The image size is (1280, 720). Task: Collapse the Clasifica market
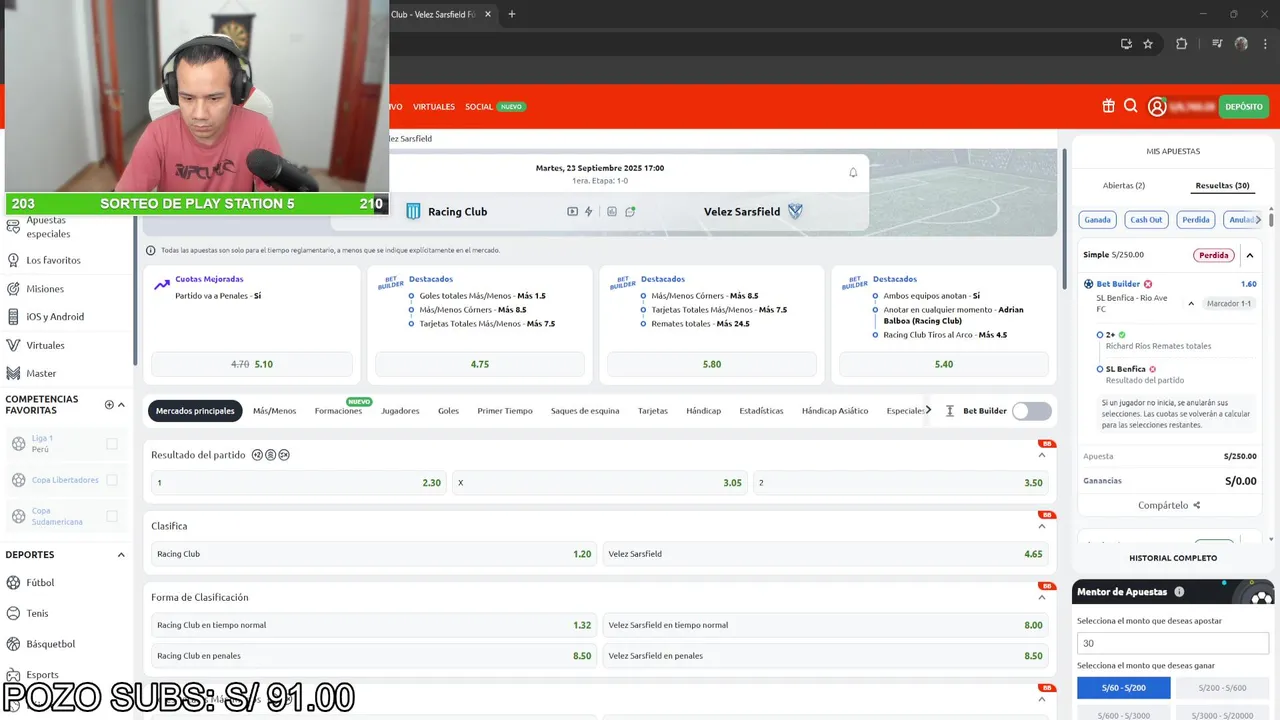pyautogui.click(x=1042, y=526)
